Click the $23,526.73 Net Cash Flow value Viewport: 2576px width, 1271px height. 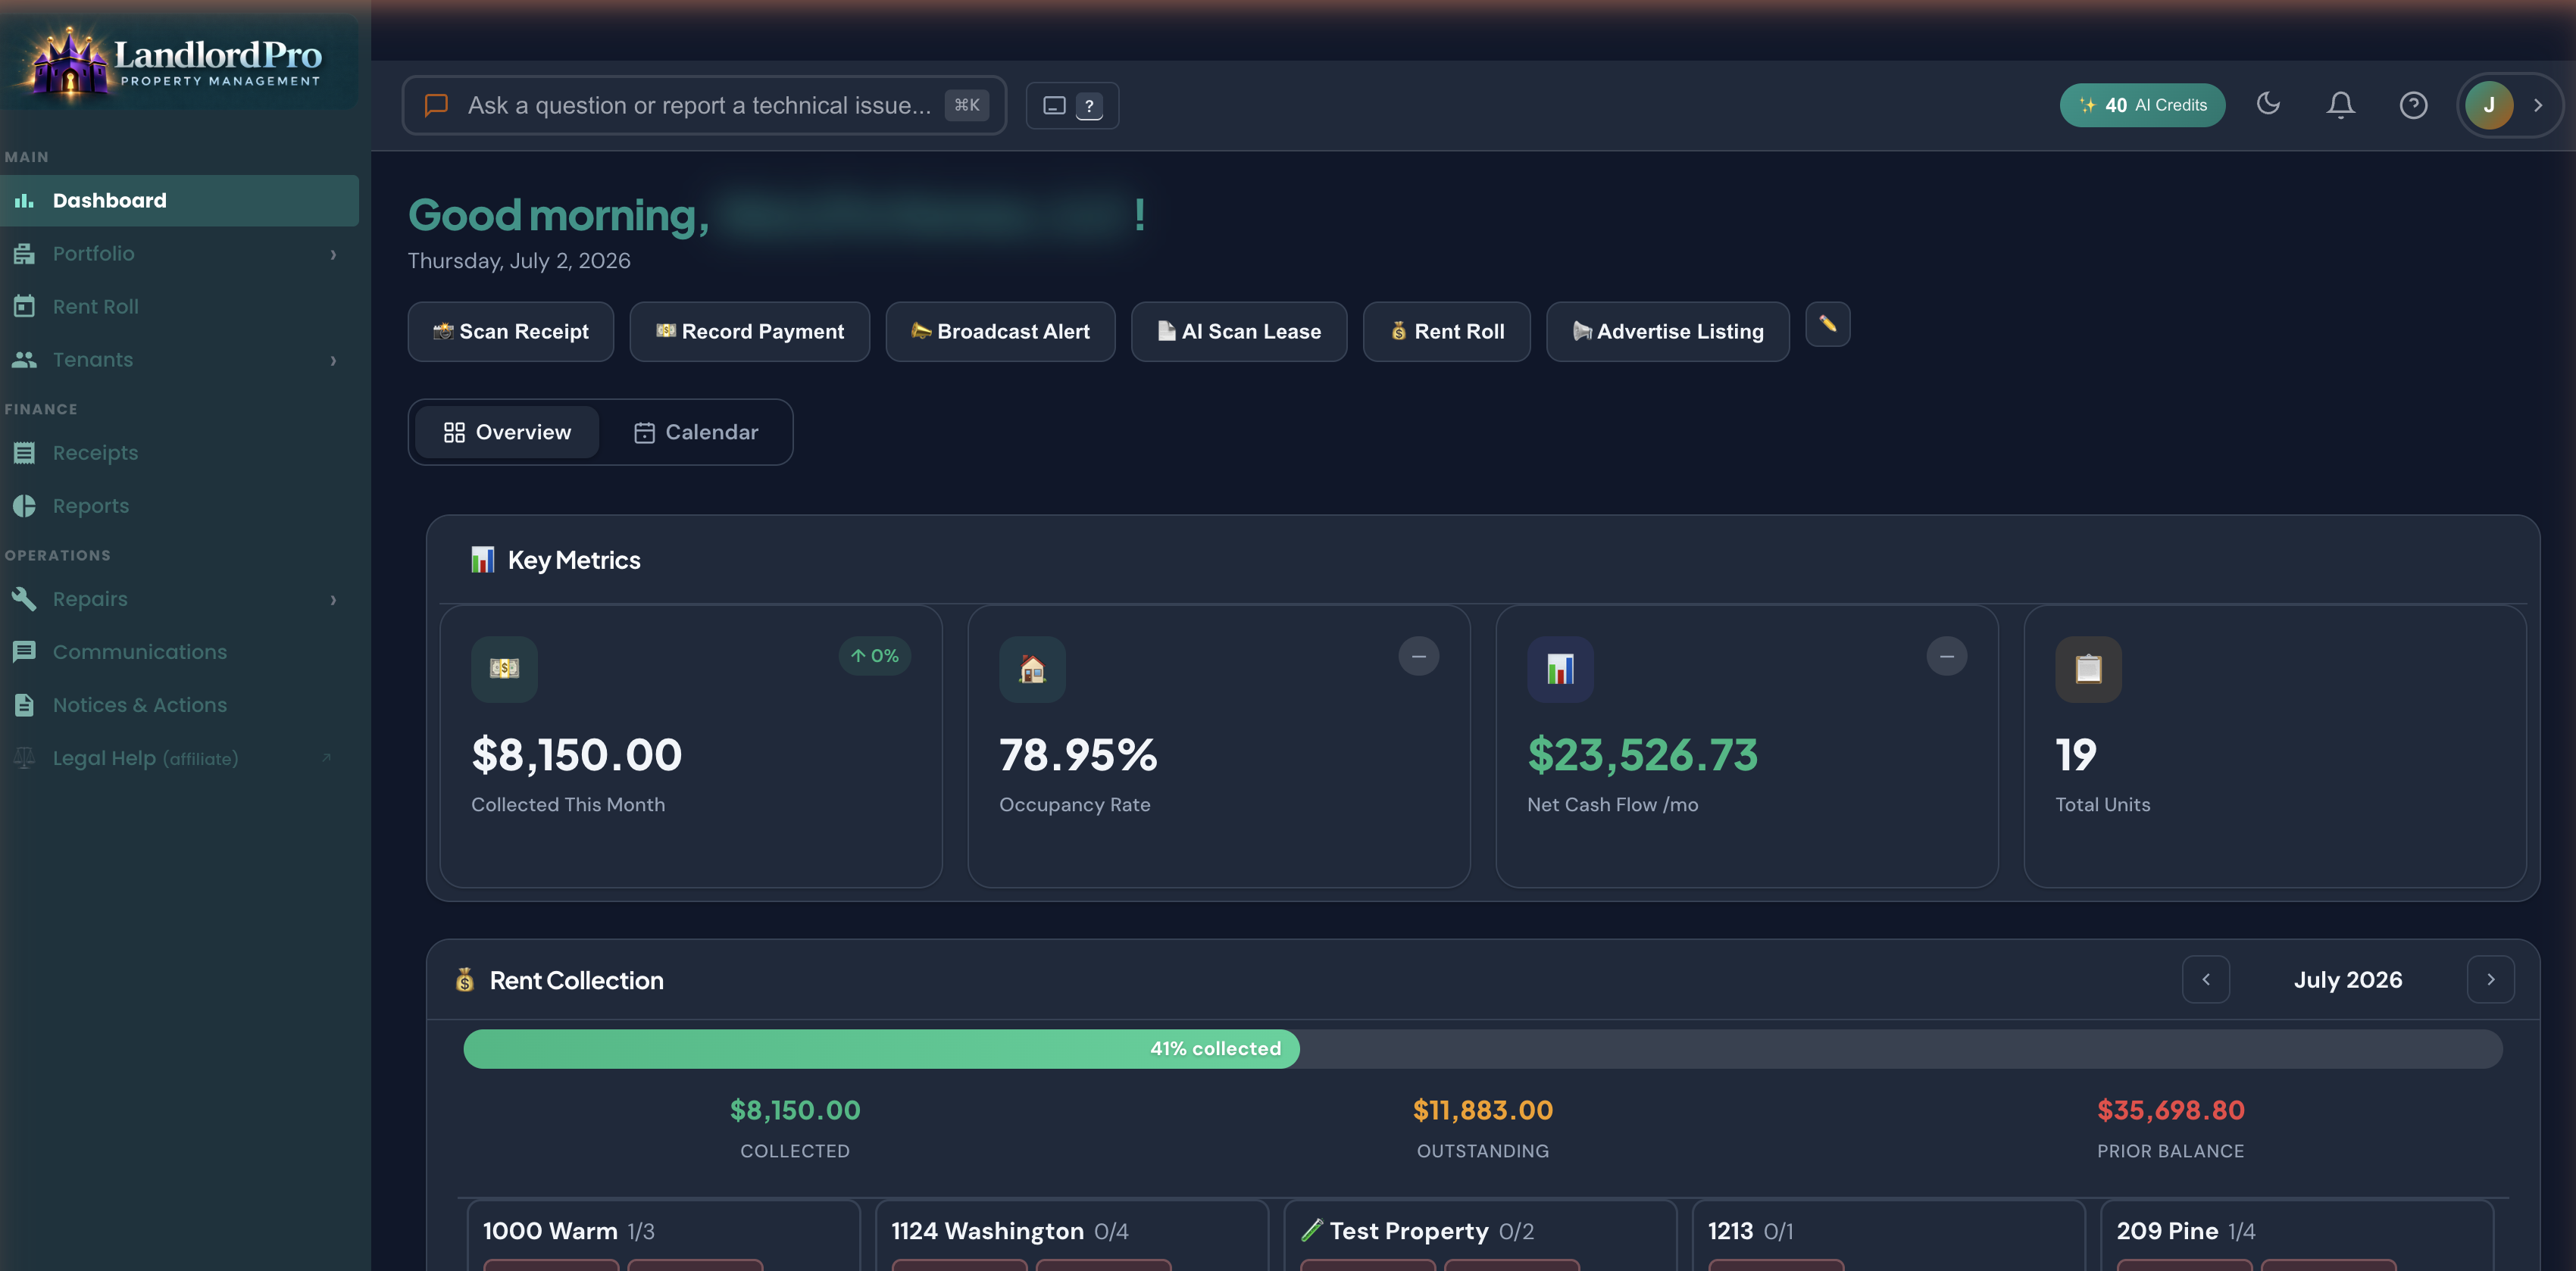point(1642,755)
